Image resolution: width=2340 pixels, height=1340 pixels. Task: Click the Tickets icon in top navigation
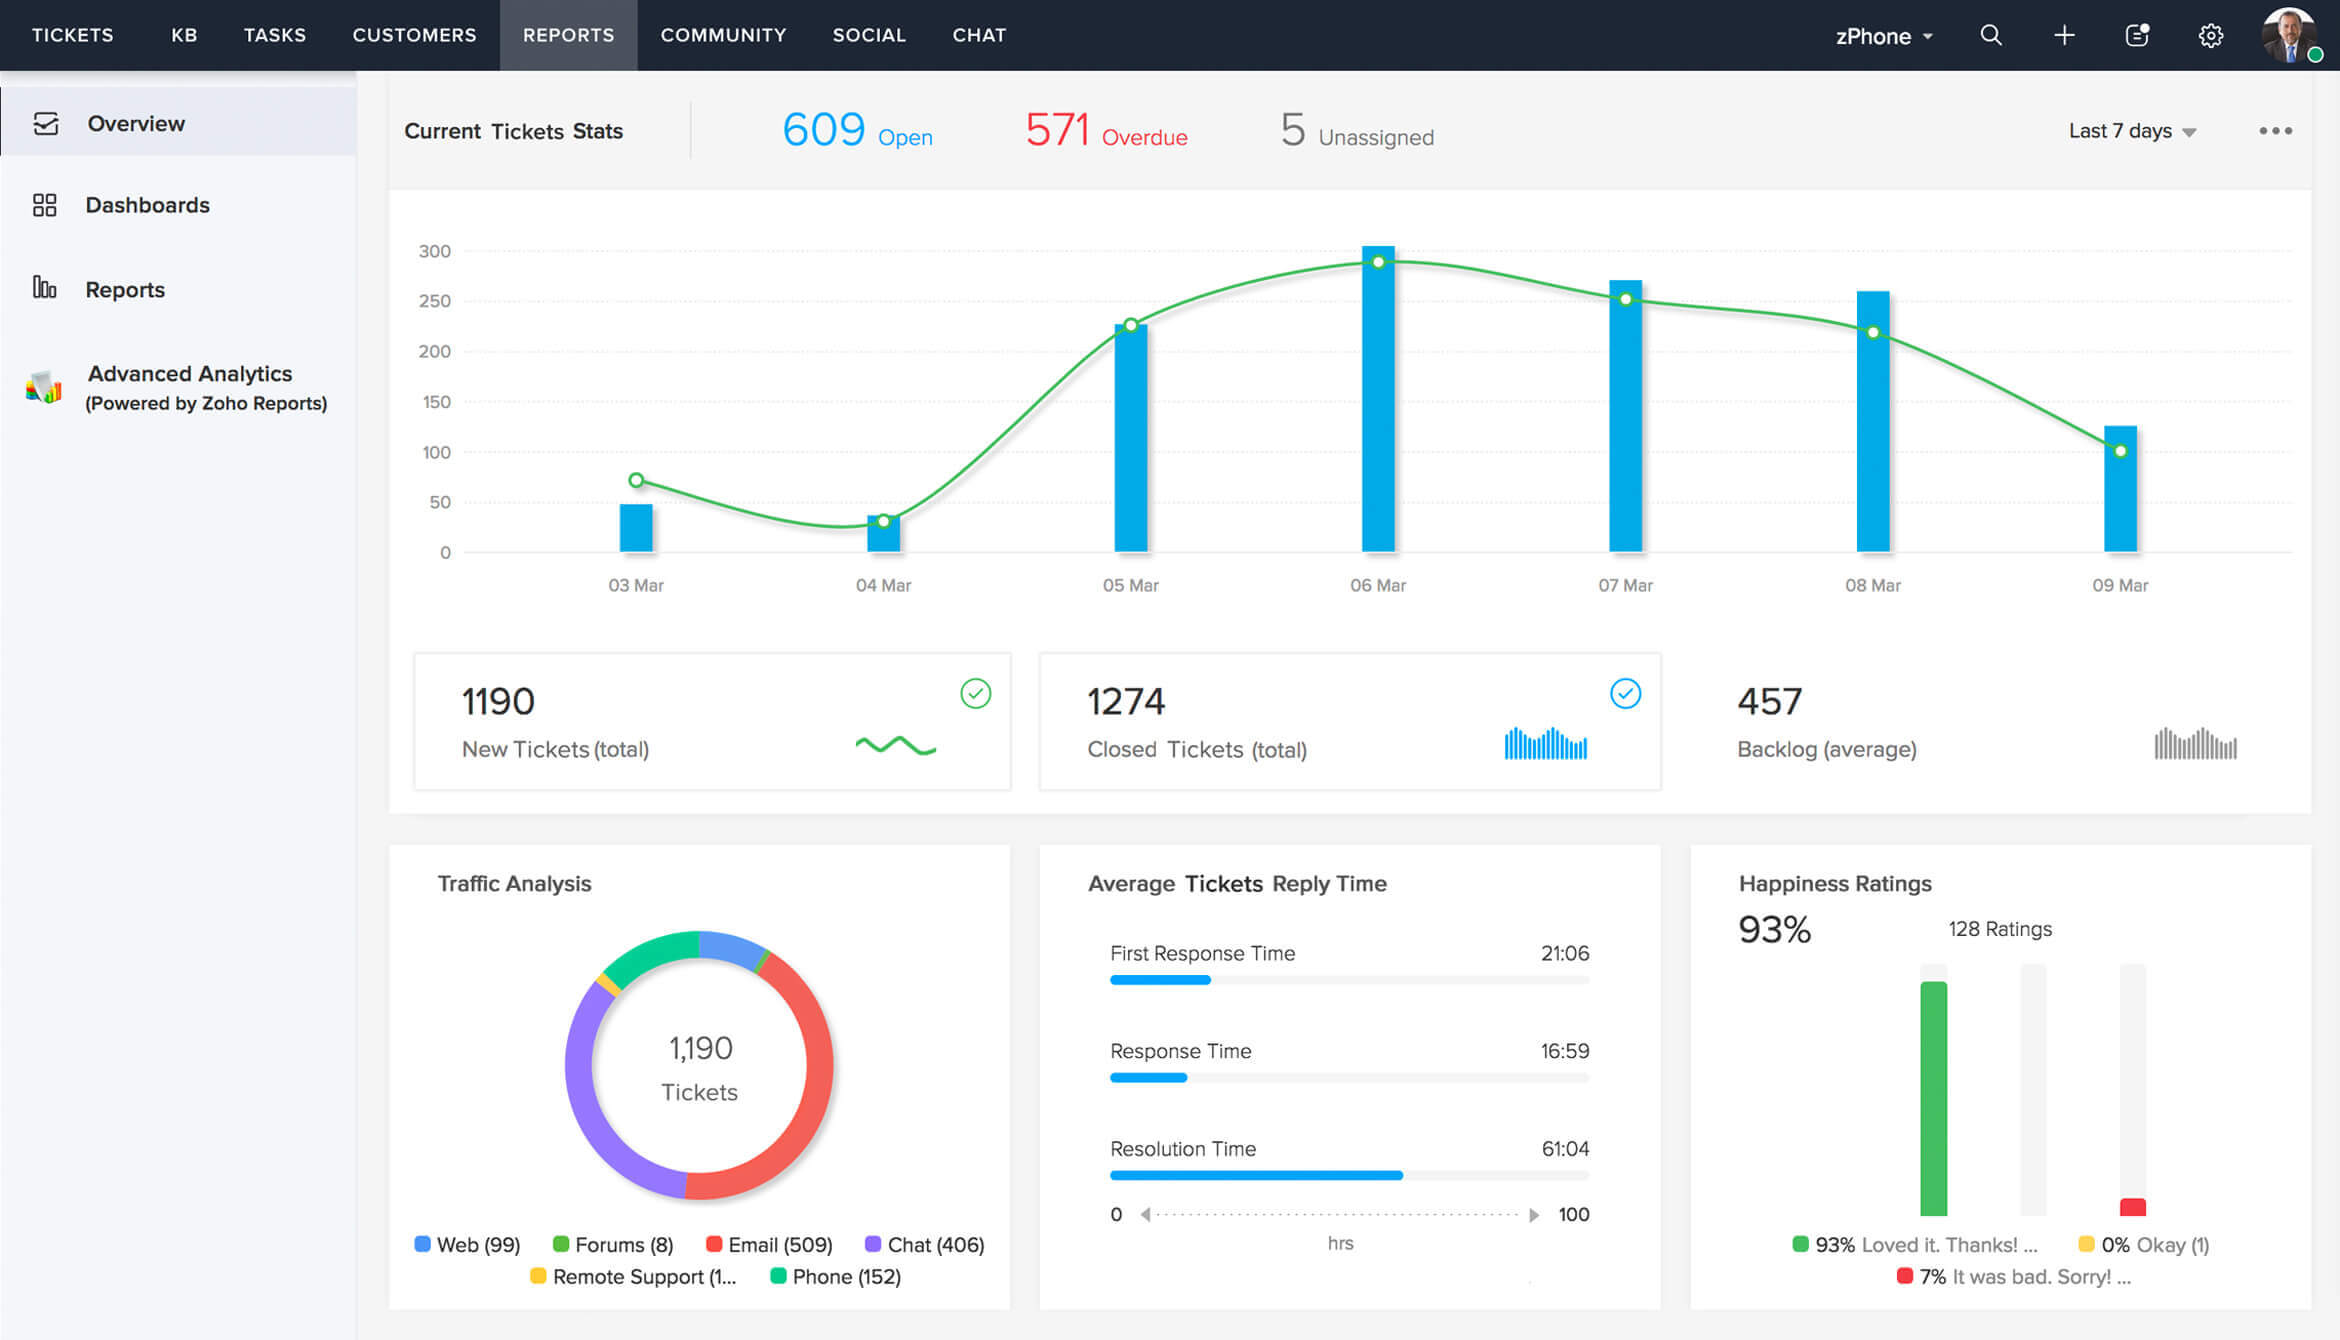click(71, 34)
